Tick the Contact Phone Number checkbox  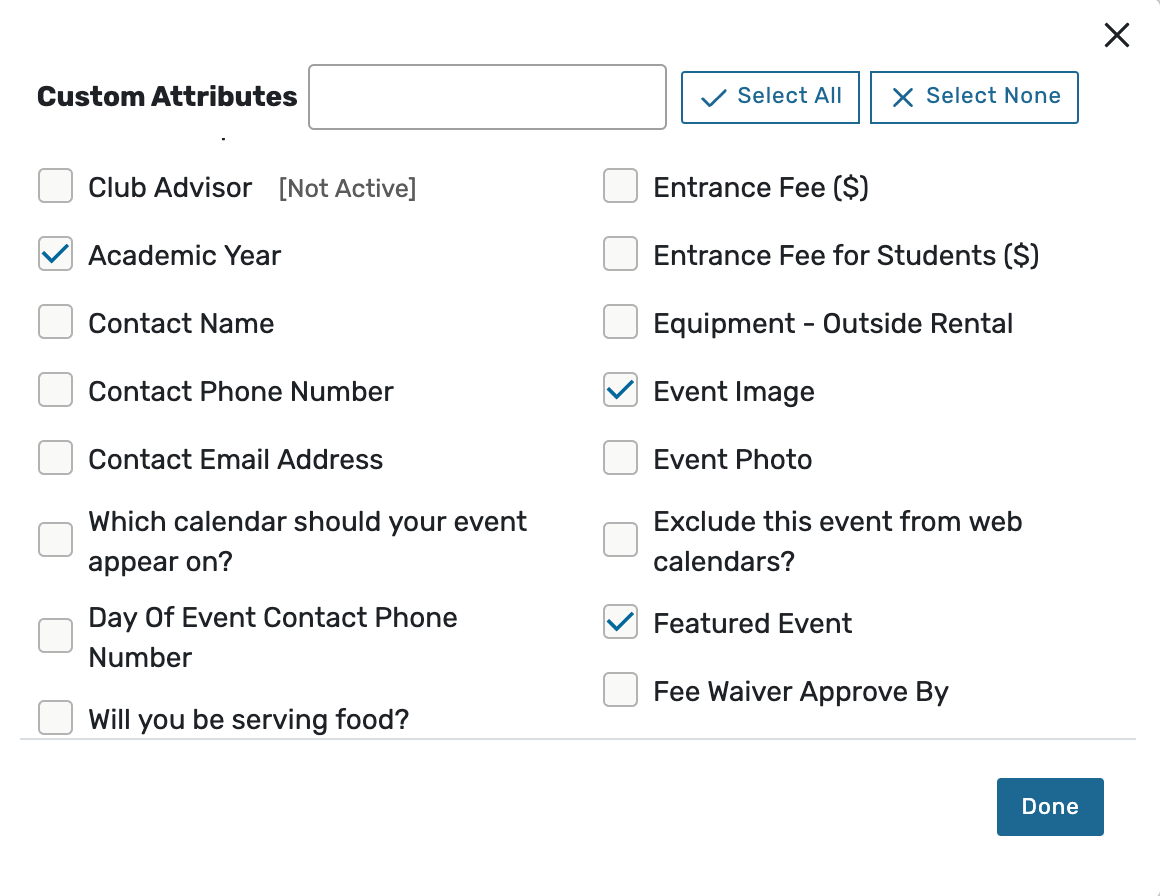[x=56, y=390]
